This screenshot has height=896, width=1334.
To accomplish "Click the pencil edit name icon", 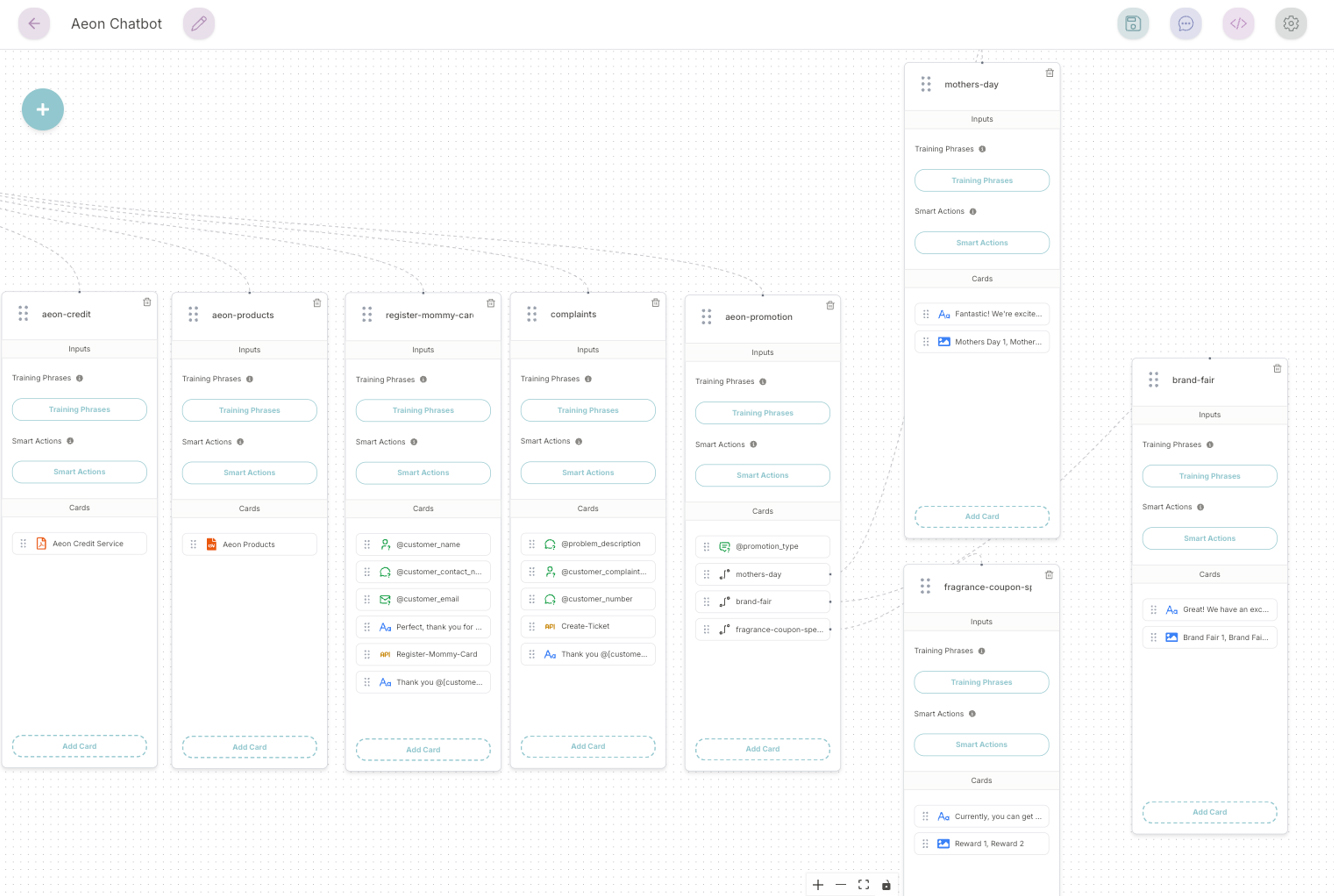I will click(x=198, y=24).
